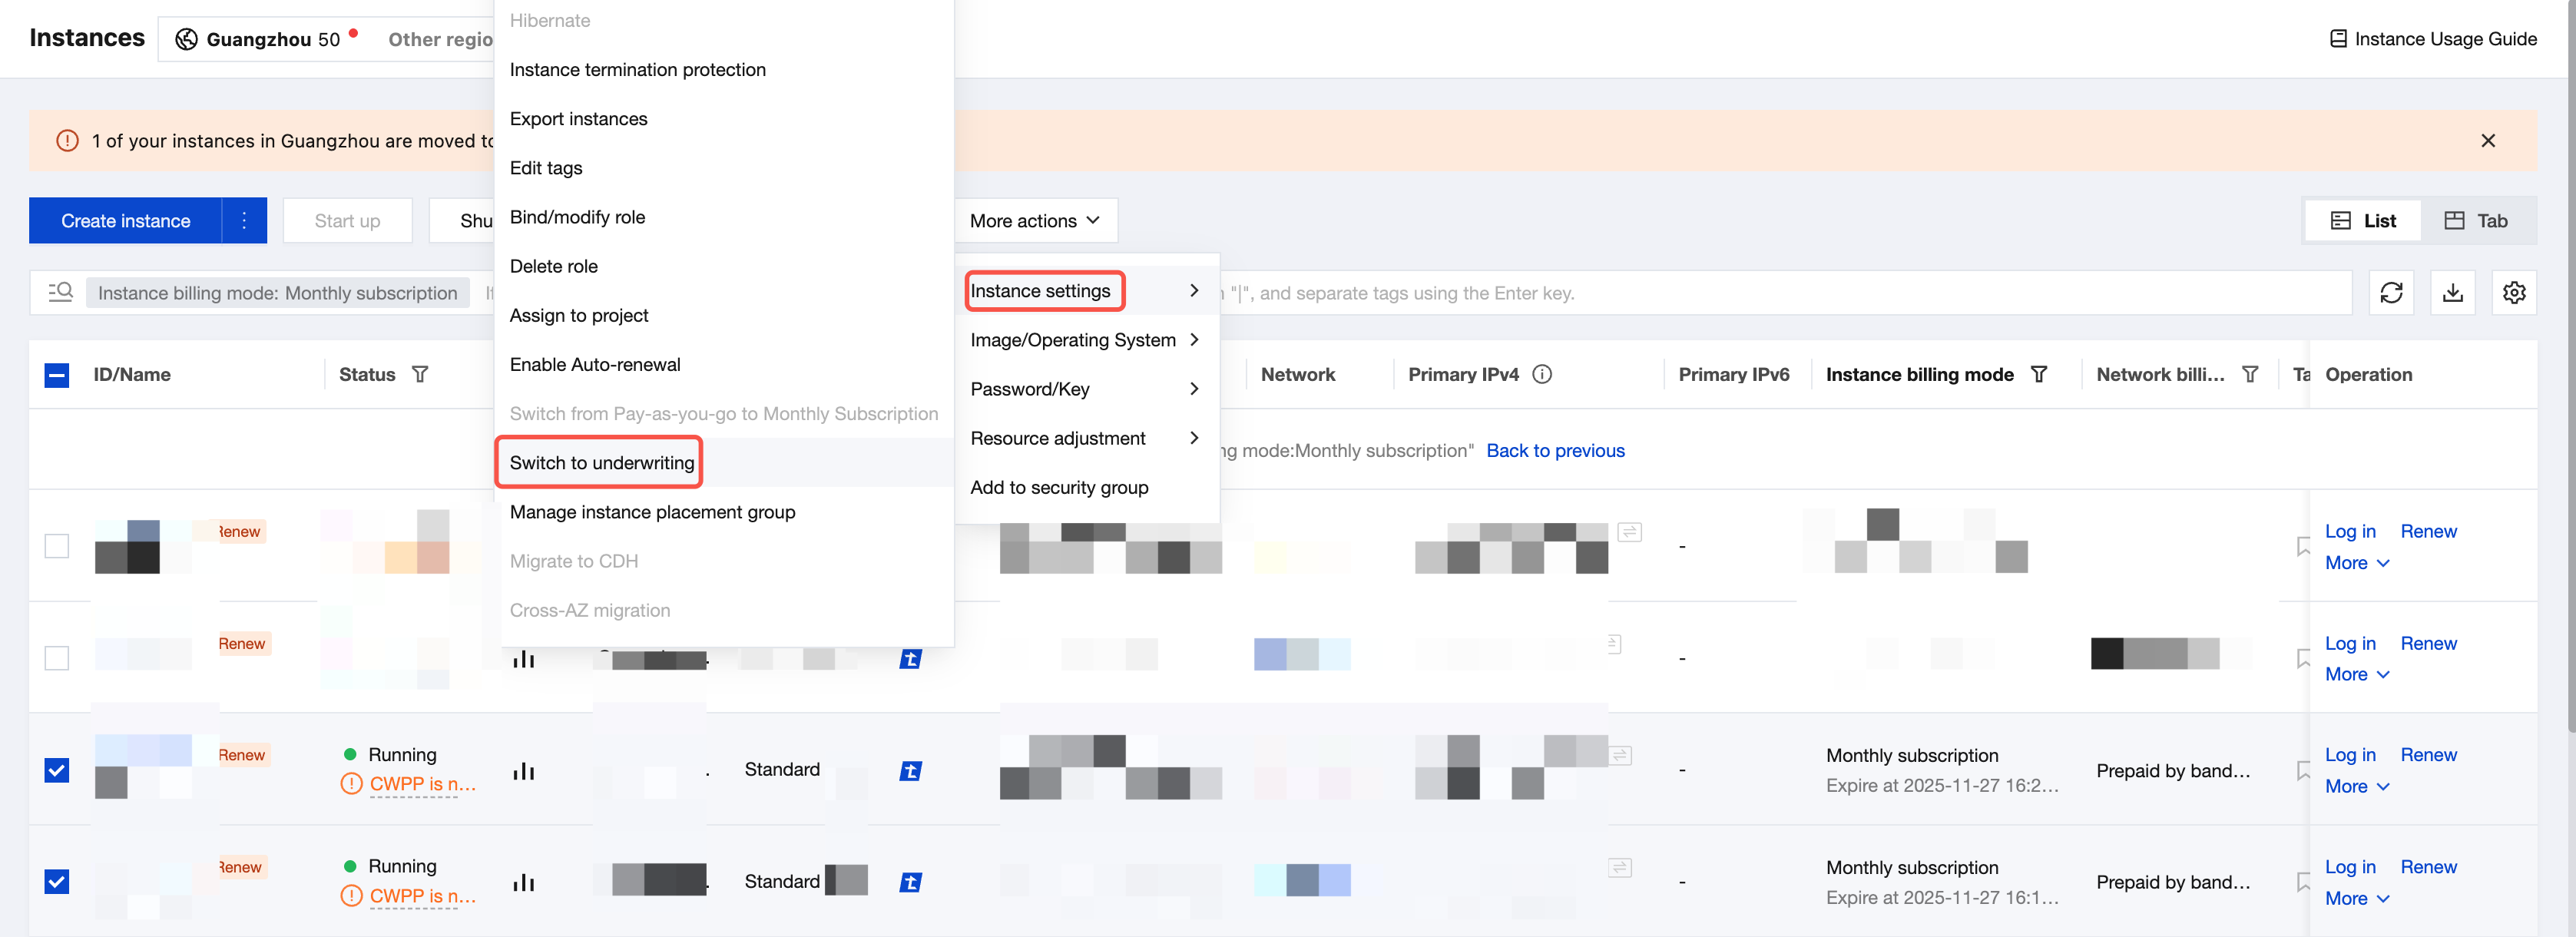Select Switch to underwriting menu item
2576x937 pixels.
pos(601,463)
